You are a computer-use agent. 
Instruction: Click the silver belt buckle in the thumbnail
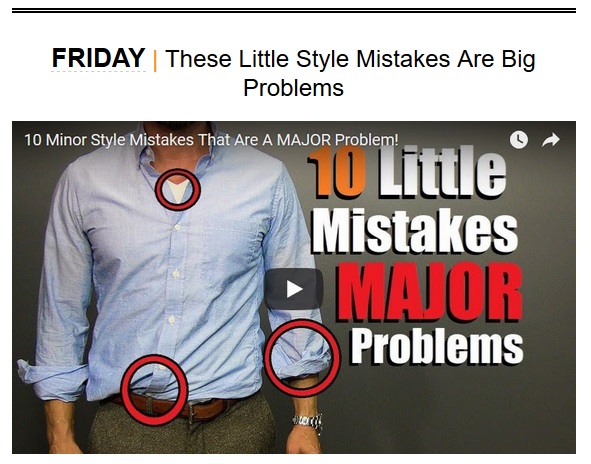[x=192, y=410]
